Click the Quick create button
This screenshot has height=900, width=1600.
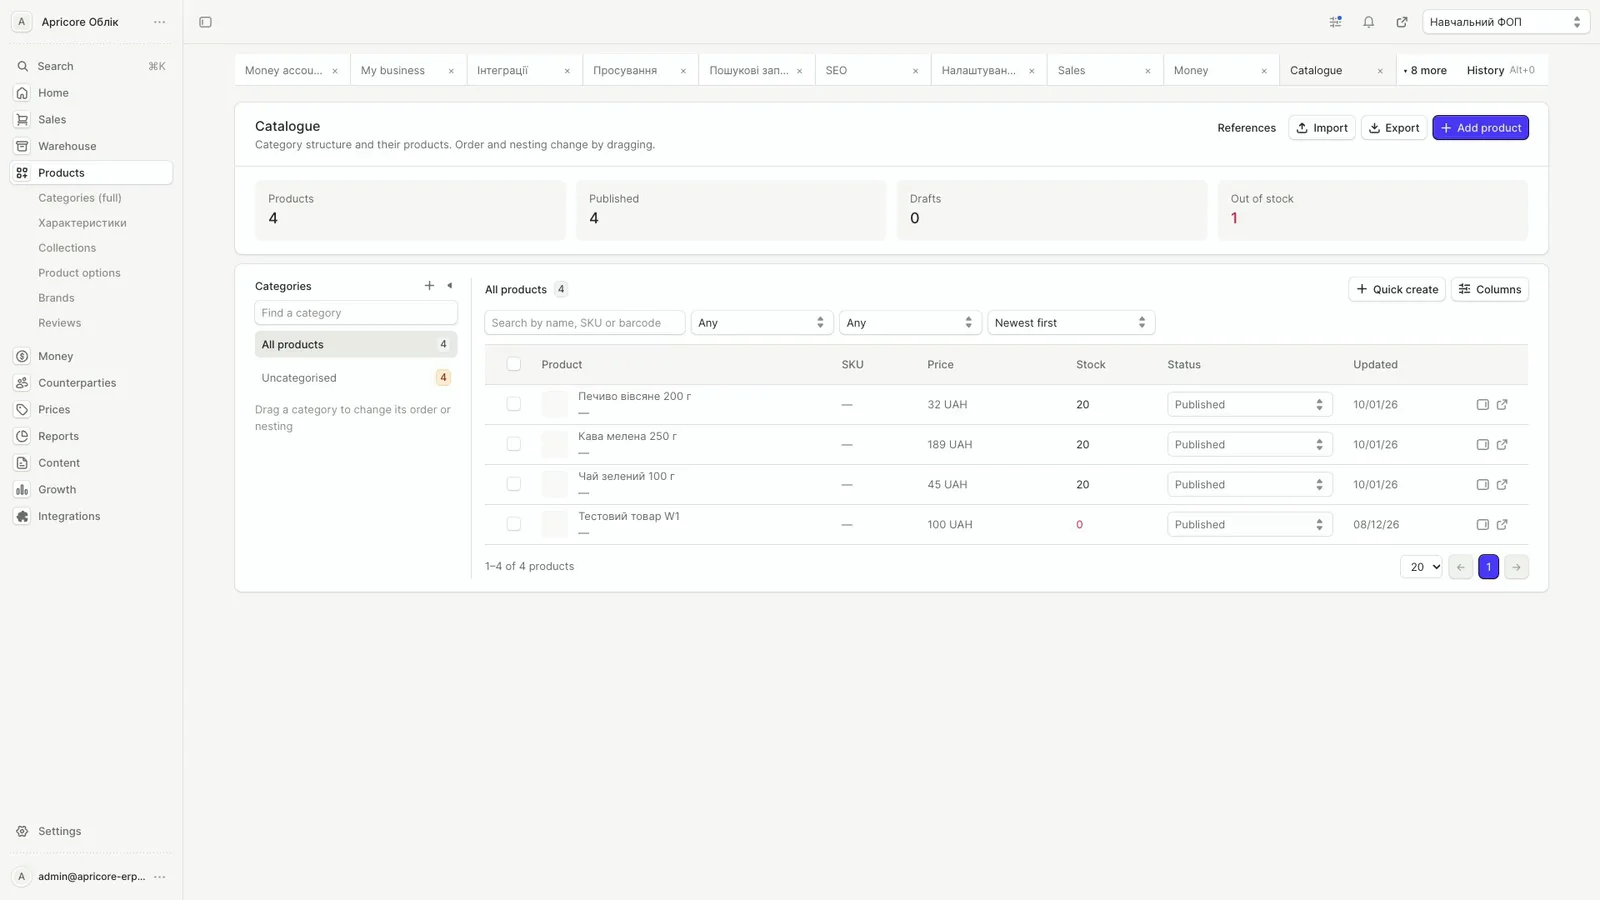tap(1396, 290)
